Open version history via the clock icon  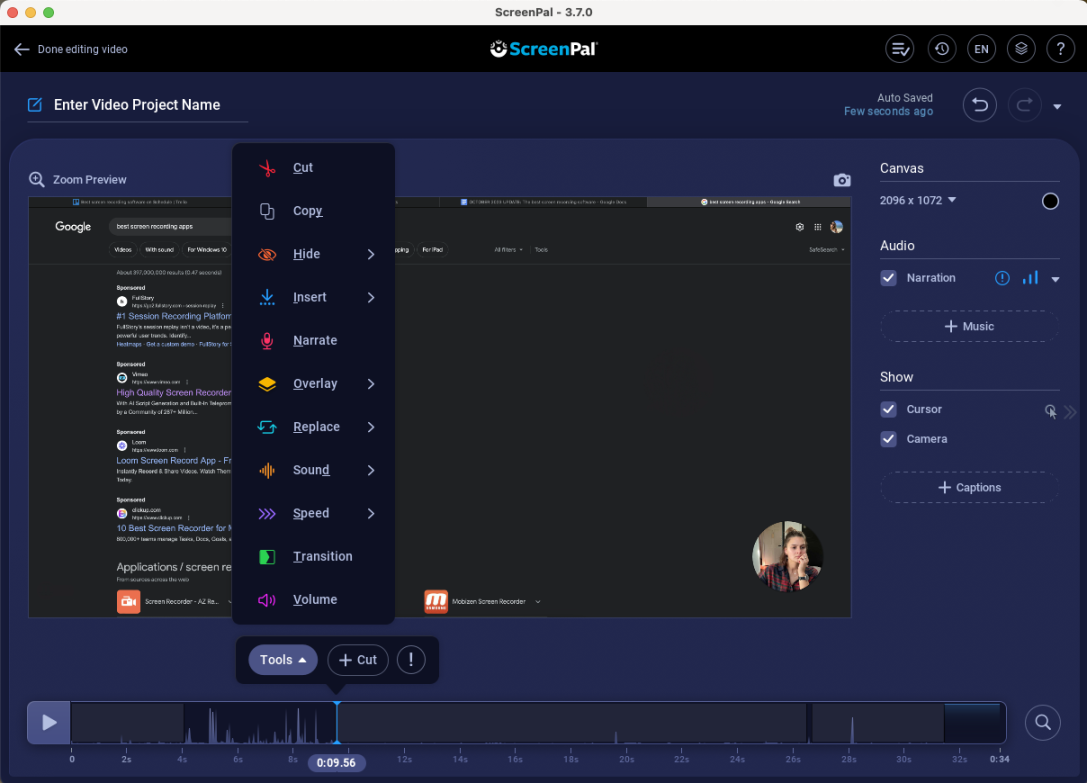941,48
